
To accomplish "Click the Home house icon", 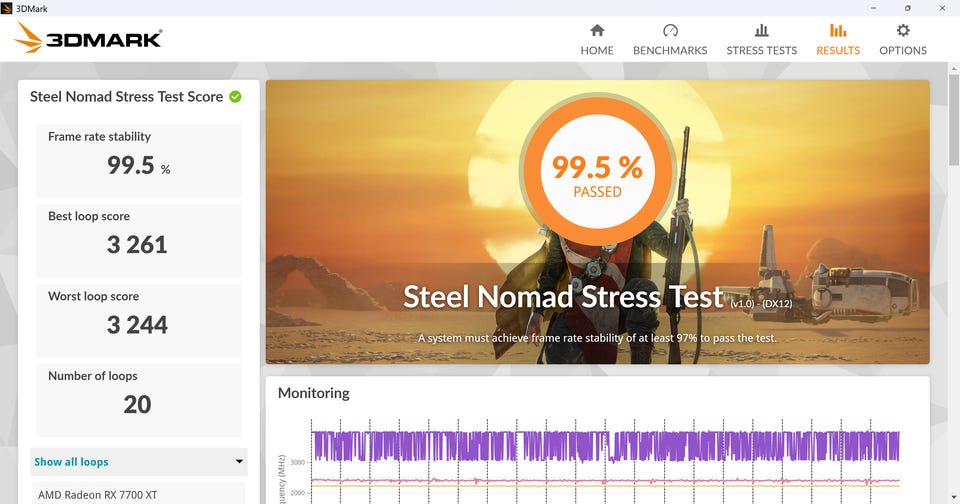I will point(597,30).
